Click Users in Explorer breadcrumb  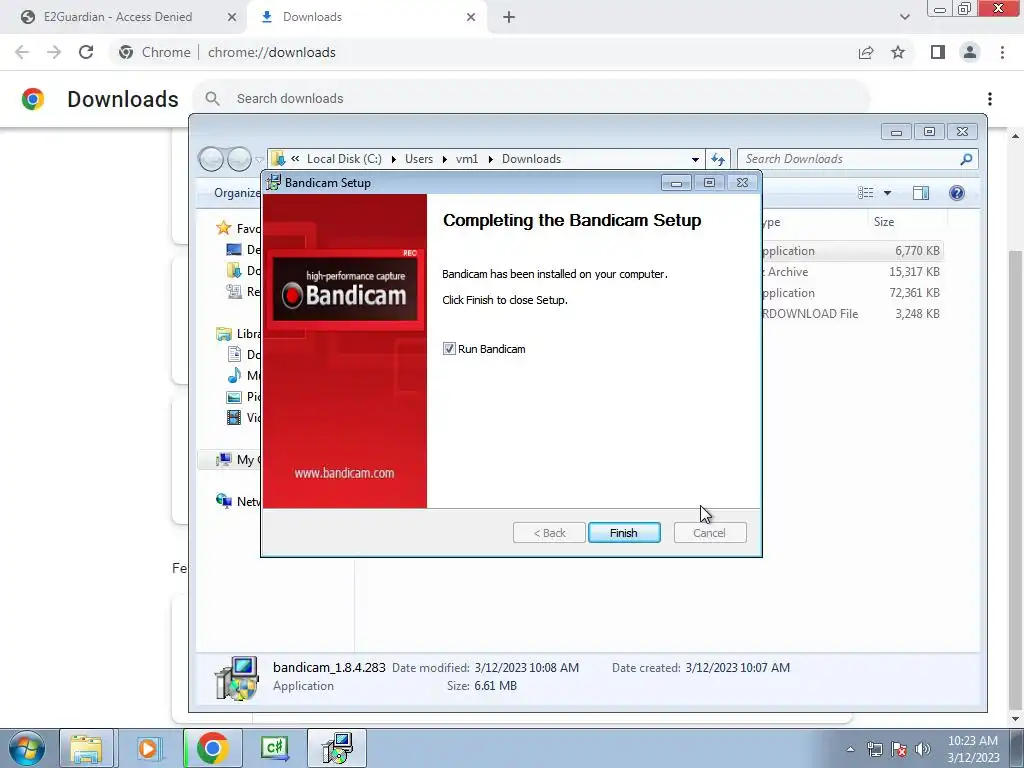(419, 159)
